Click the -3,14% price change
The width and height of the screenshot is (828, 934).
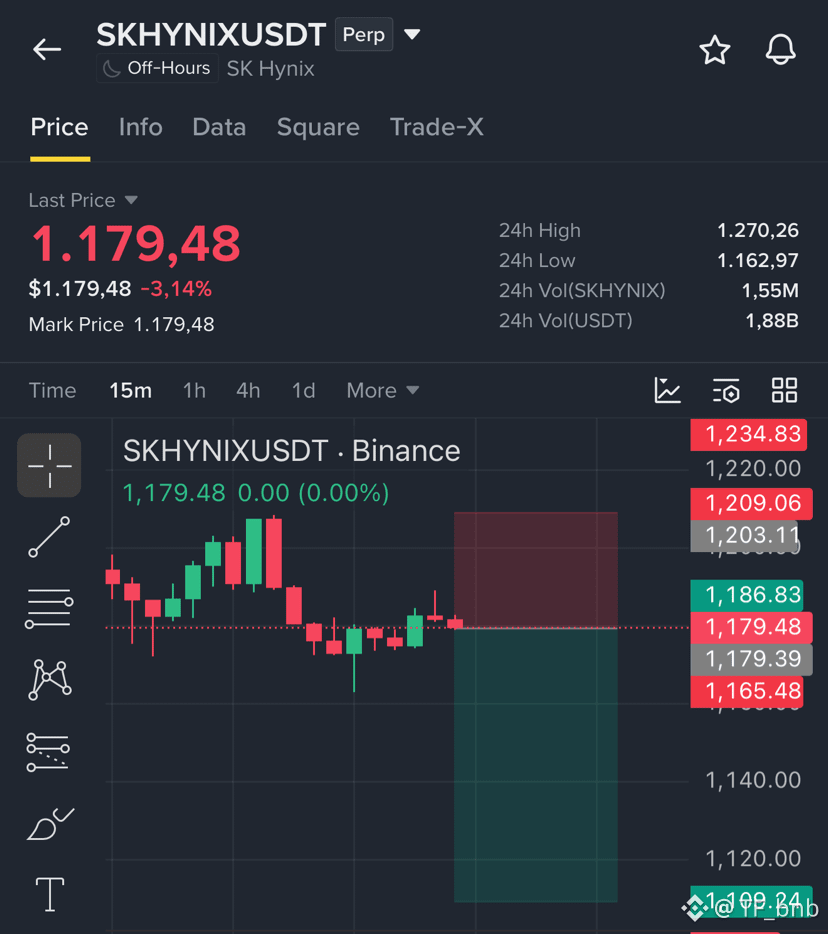pos(176,289)
